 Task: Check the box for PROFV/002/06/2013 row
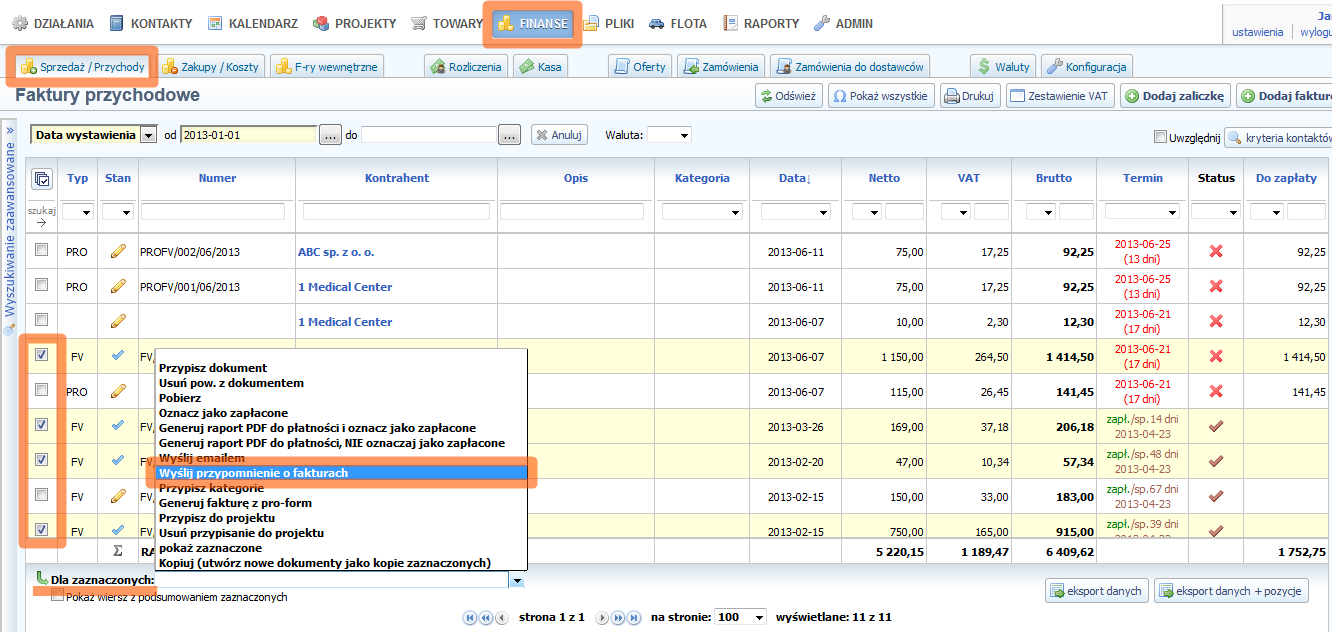coord(42,250)
